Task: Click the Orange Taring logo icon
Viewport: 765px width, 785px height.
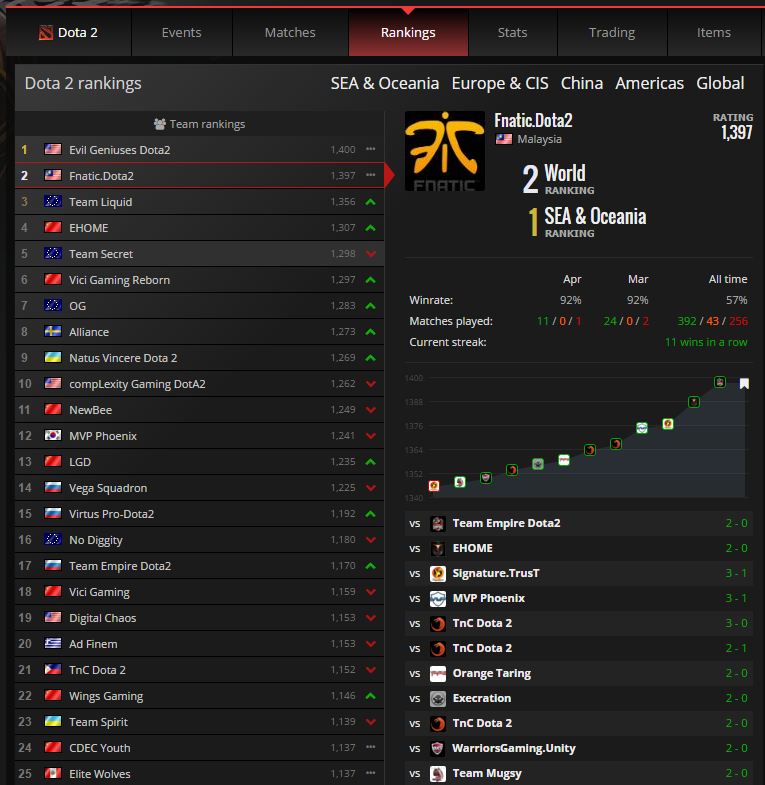Action: pyautogui.click(x=438, y=674)
